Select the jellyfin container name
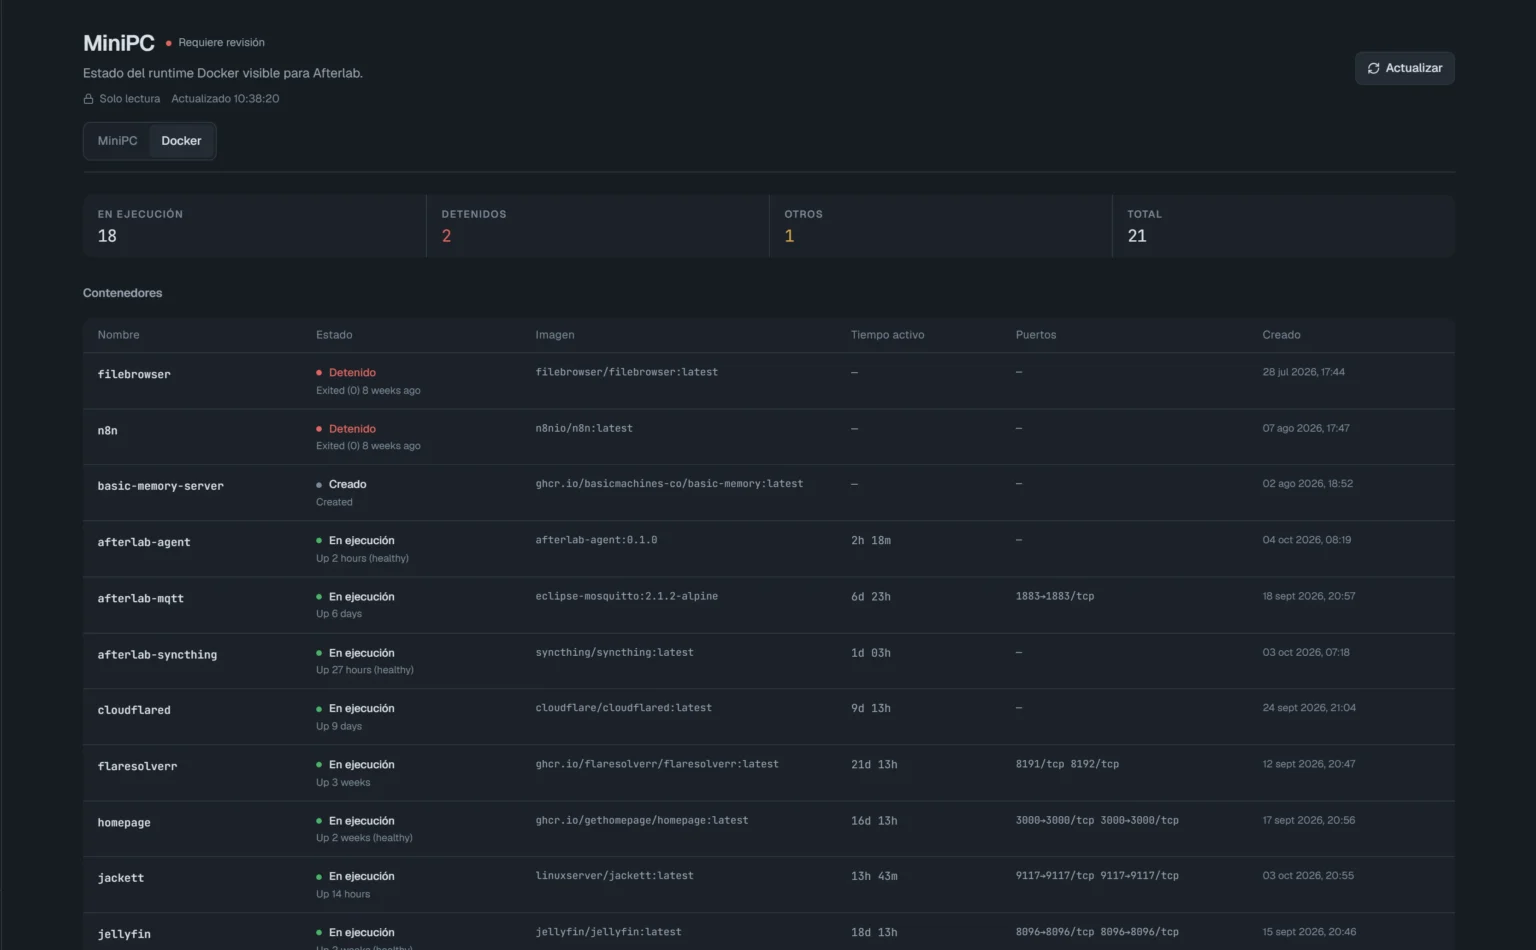 tap(124, 935)
